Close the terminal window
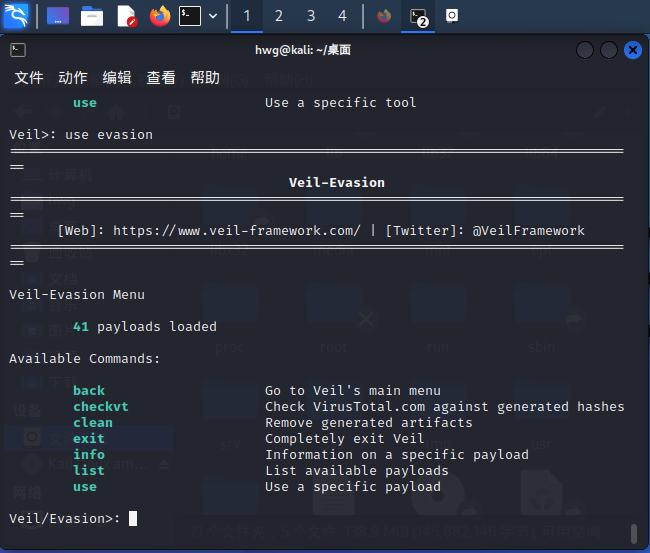 coord(633,50)
